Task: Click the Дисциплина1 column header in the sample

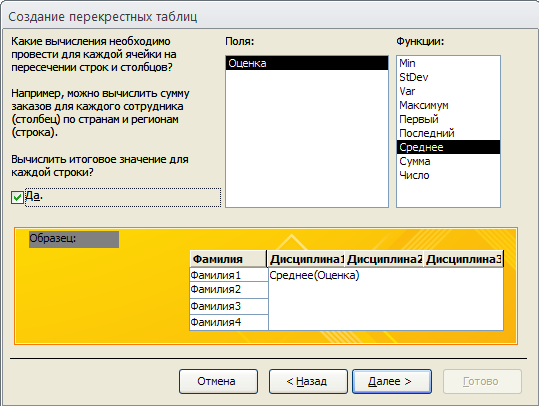Action: pos(306,259)
